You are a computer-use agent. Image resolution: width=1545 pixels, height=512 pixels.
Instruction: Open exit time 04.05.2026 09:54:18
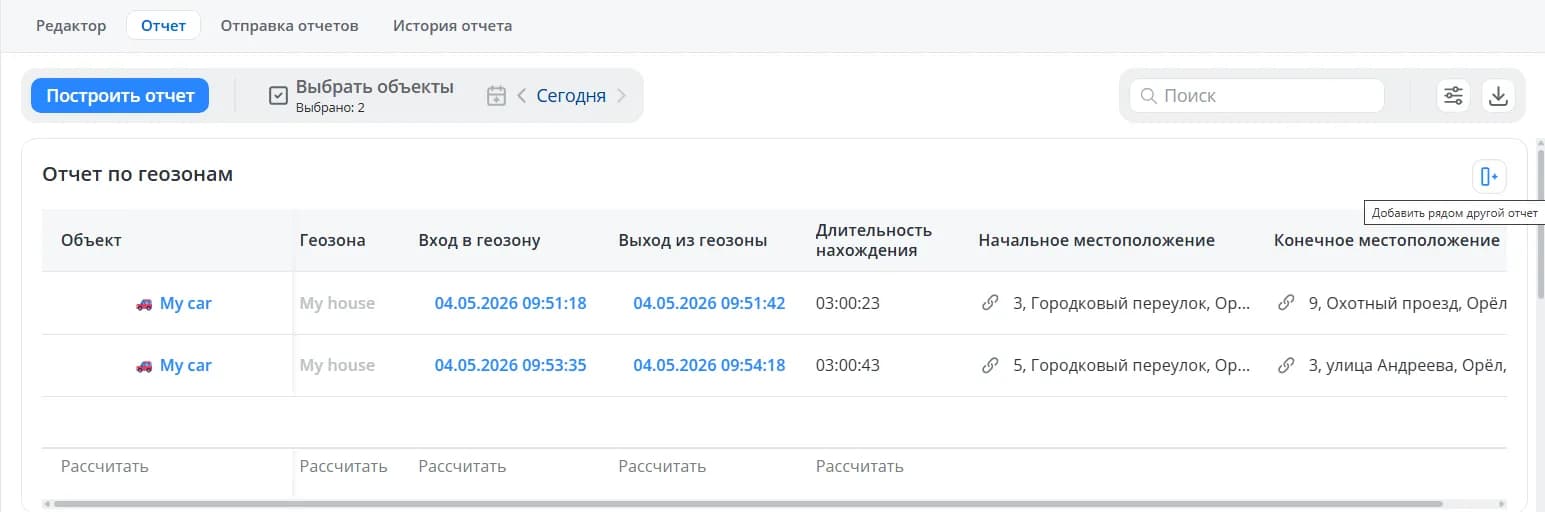709,365
